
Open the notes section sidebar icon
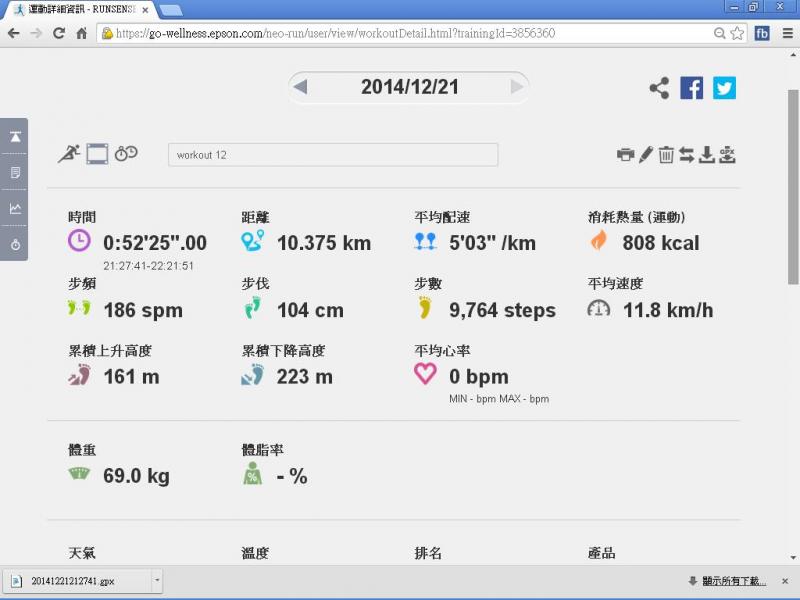pyautogui.click(x=15, y=172)
